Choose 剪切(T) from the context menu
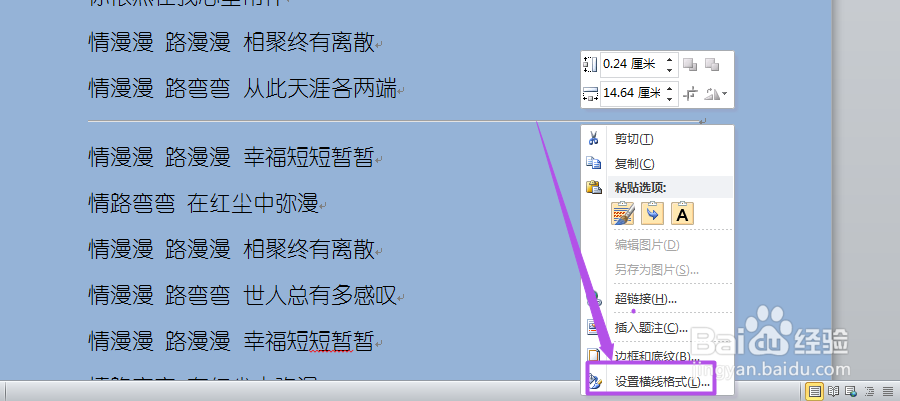This screenshot has height=401, width=900. pos(658,139)
